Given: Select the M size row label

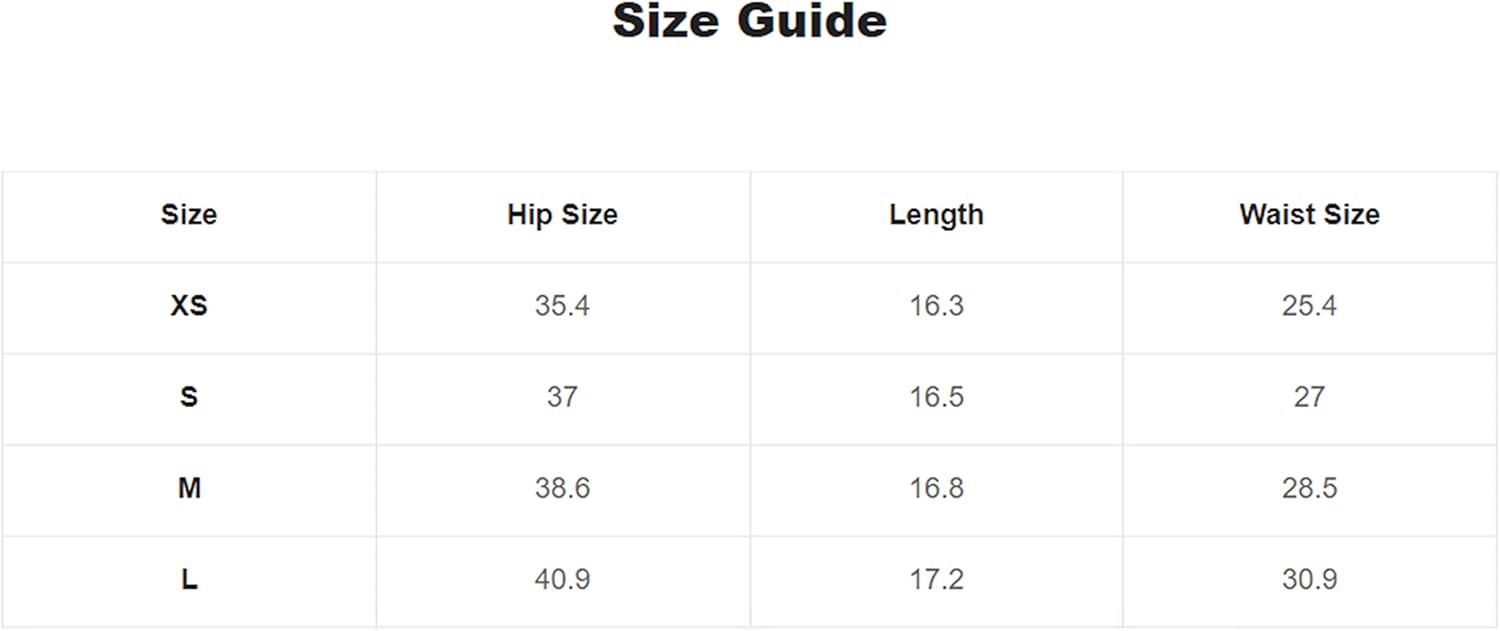Looking at the screenshot, I should tap(189, 488).
